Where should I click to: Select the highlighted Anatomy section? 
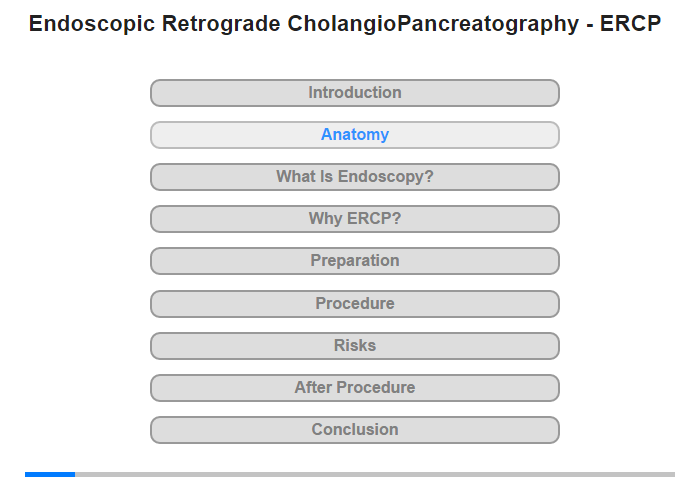[x=354, y=135]
